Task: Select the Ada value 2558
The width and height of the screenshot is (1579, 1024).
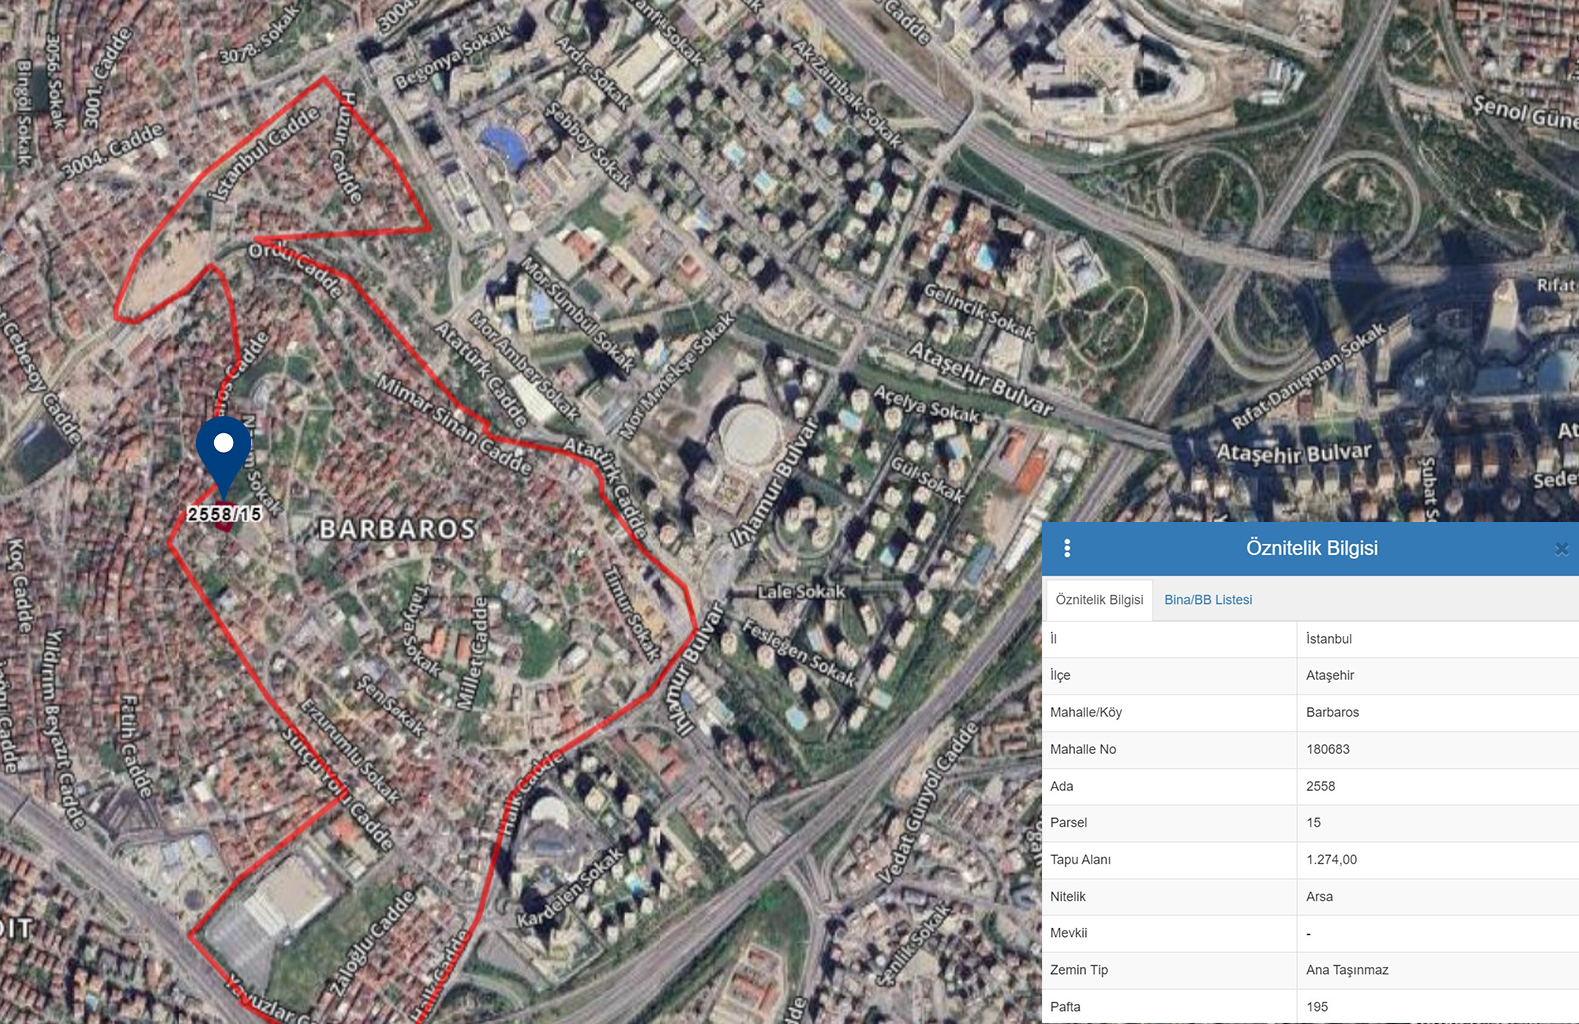Action: click(1320, 786)
